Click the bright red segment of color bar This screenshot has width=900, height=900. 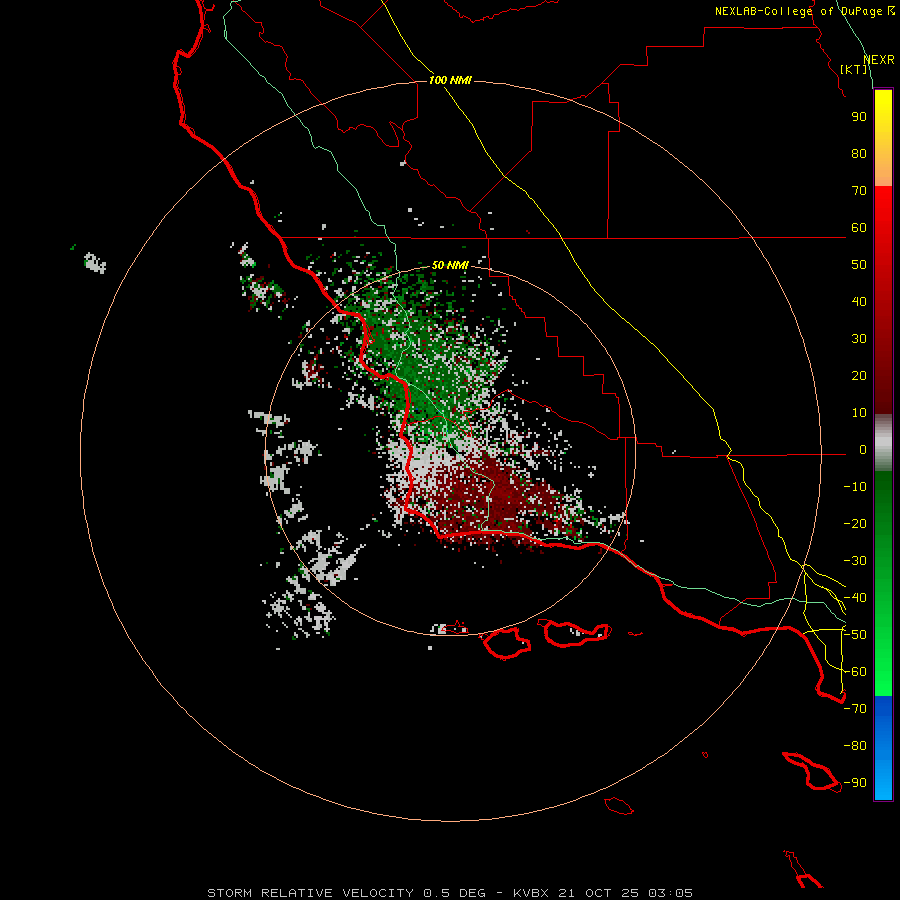(883, 300)
